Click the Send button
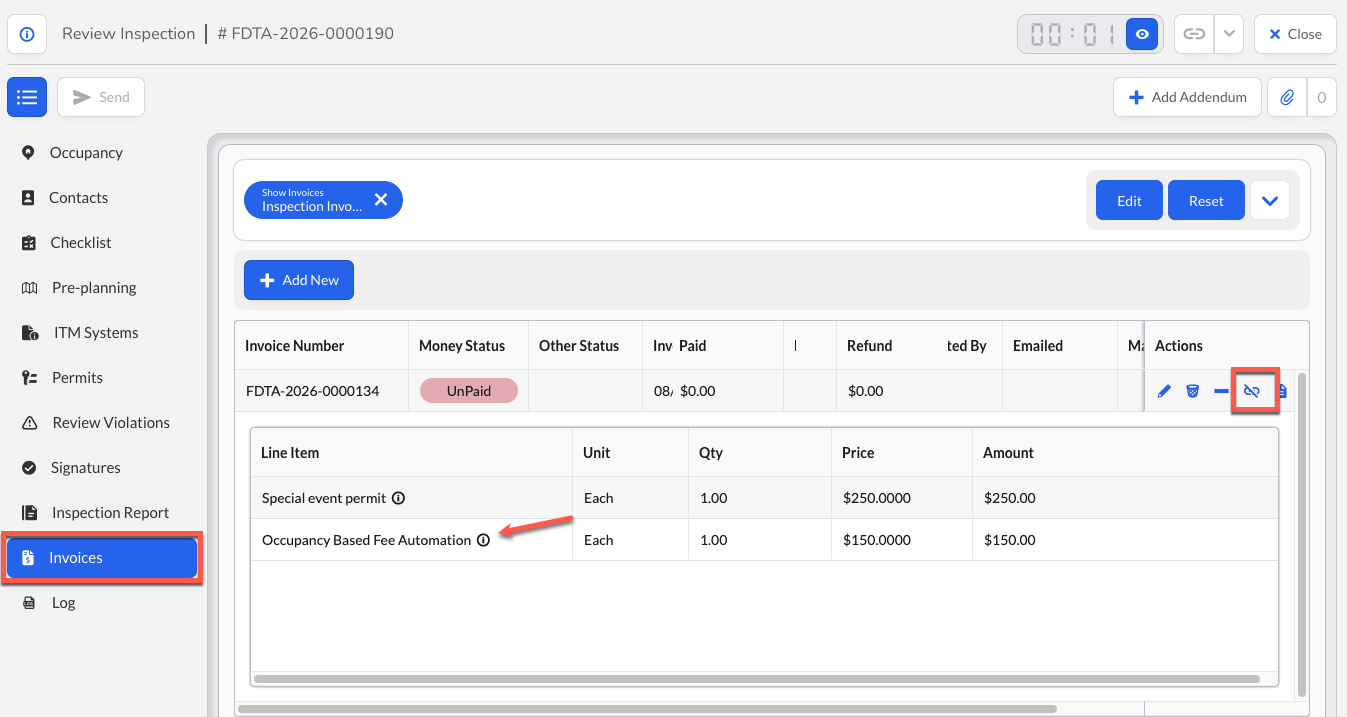The width and height of the screenshot is (1347, 717). [x=101, y=97]
